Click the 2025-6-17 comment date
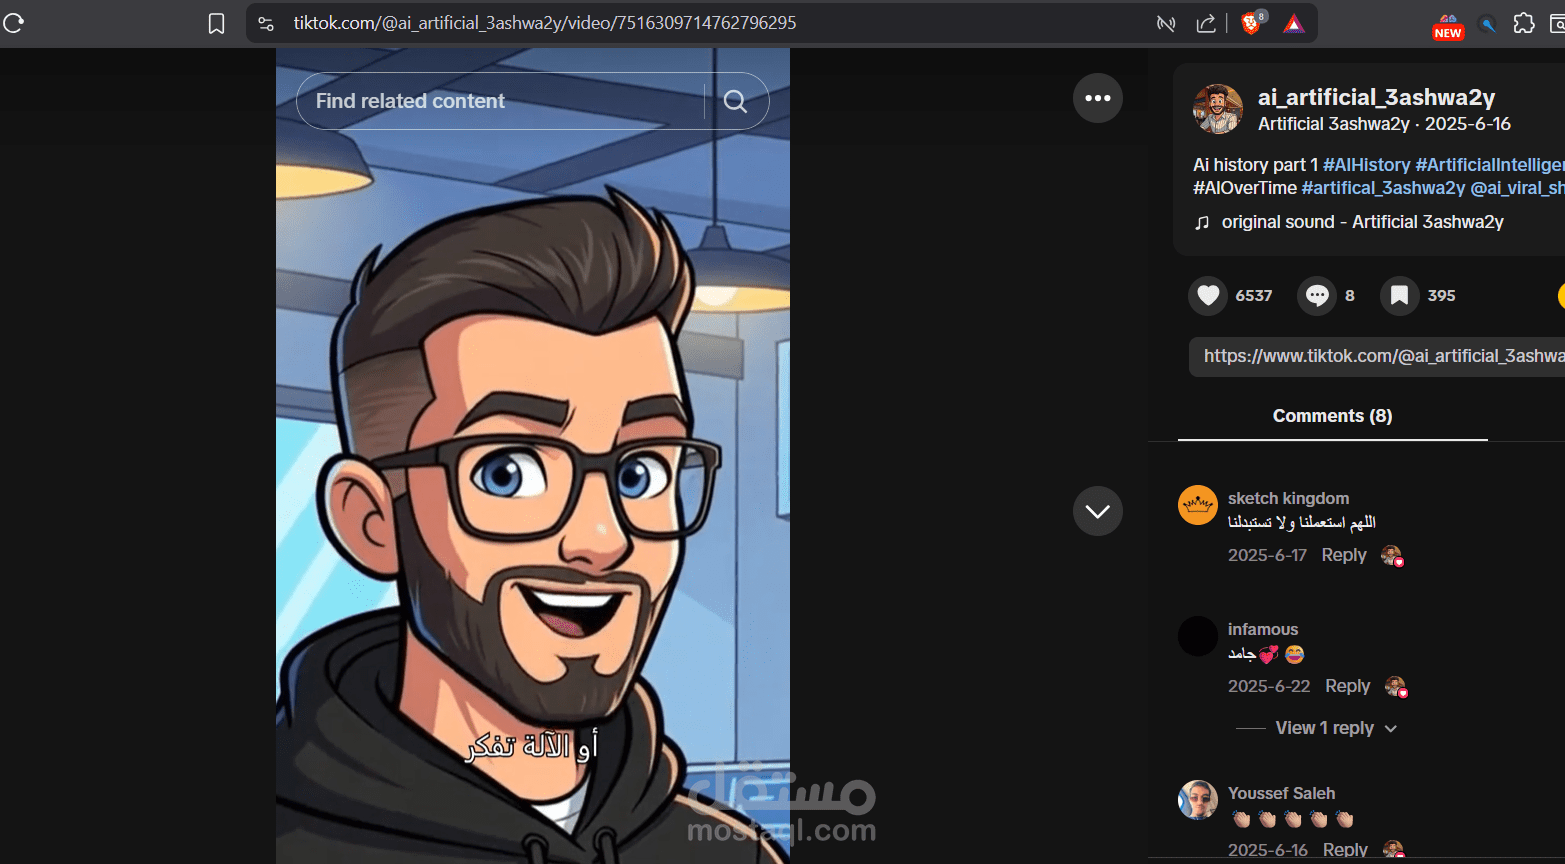 click(1267, 555)
